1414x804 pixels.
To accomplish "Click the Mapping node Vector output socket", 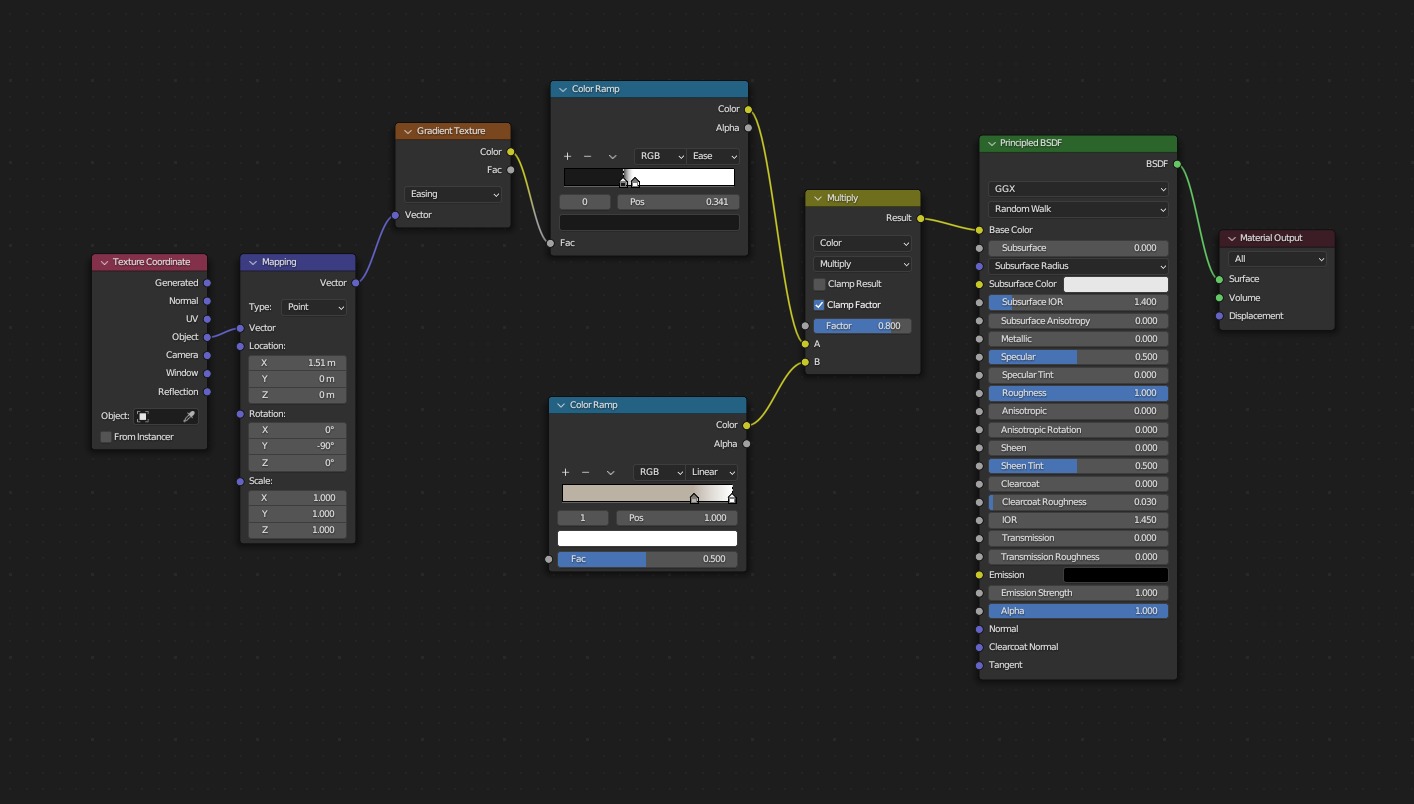I will 355,283.
